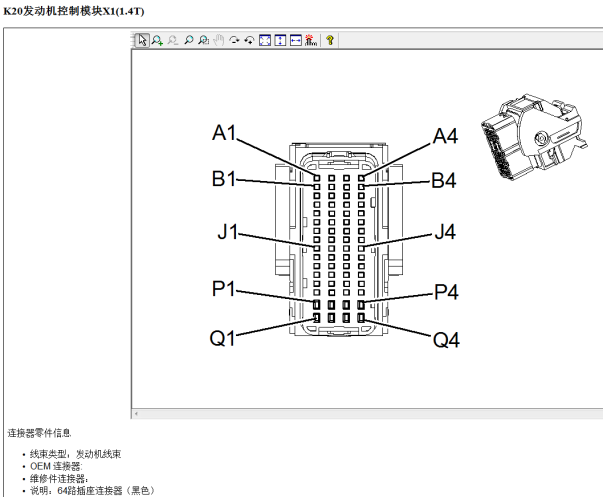603x497 pixels.
Task: Click the 连接器零件信息 heading
Action: tap(39, 433)
